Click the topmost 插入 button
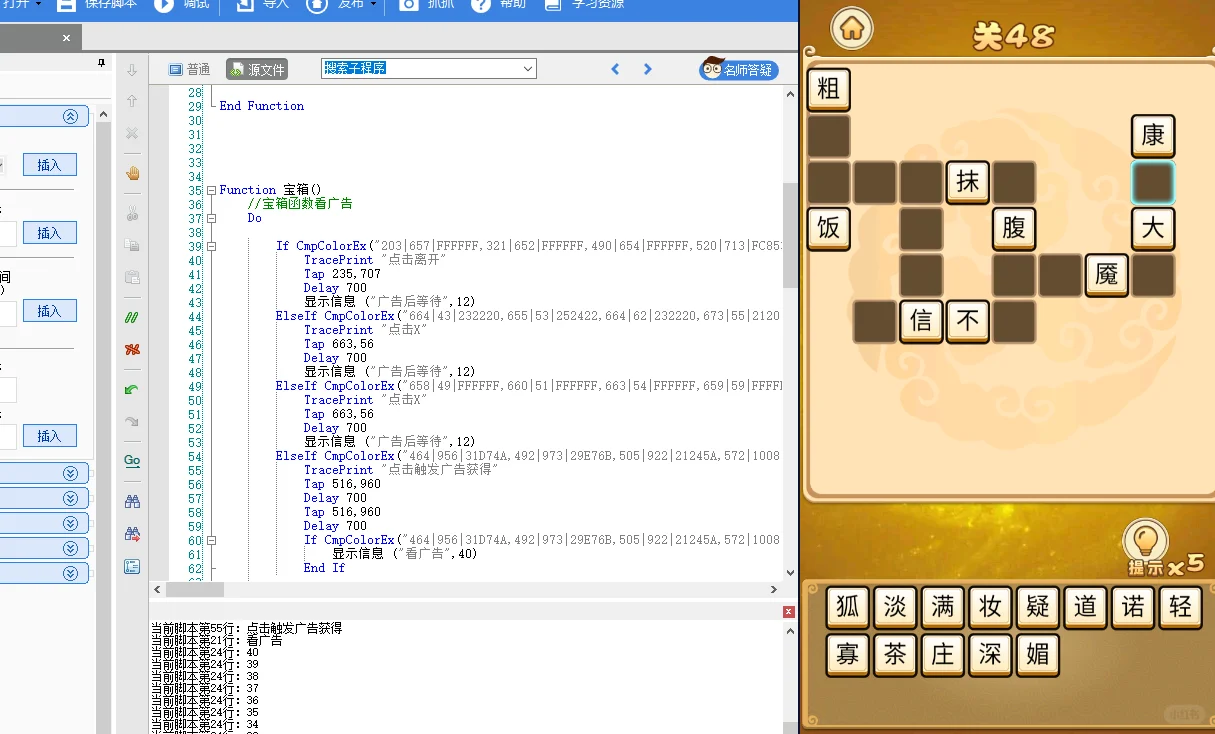Image resolution: width=1215 pixels, height=734 pixels. pyautogui.click(x=50, y=165)
